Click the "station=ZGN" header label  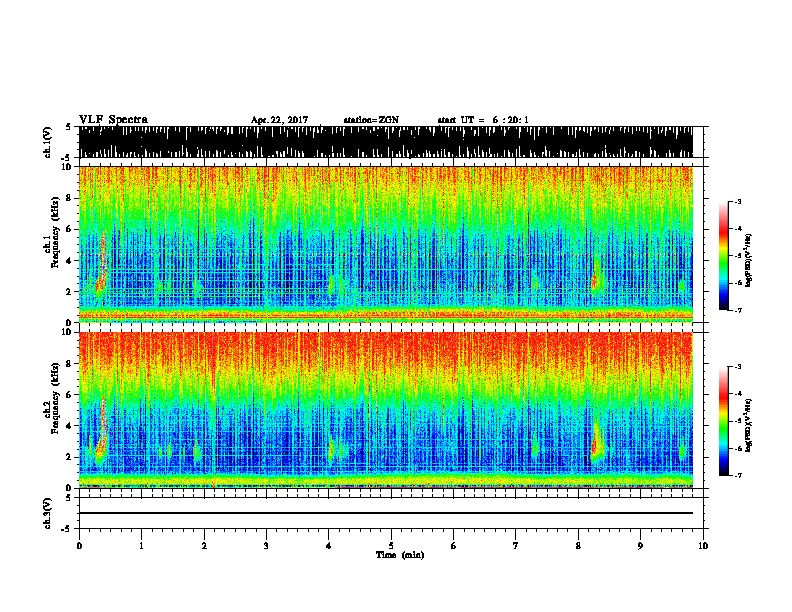371,120
